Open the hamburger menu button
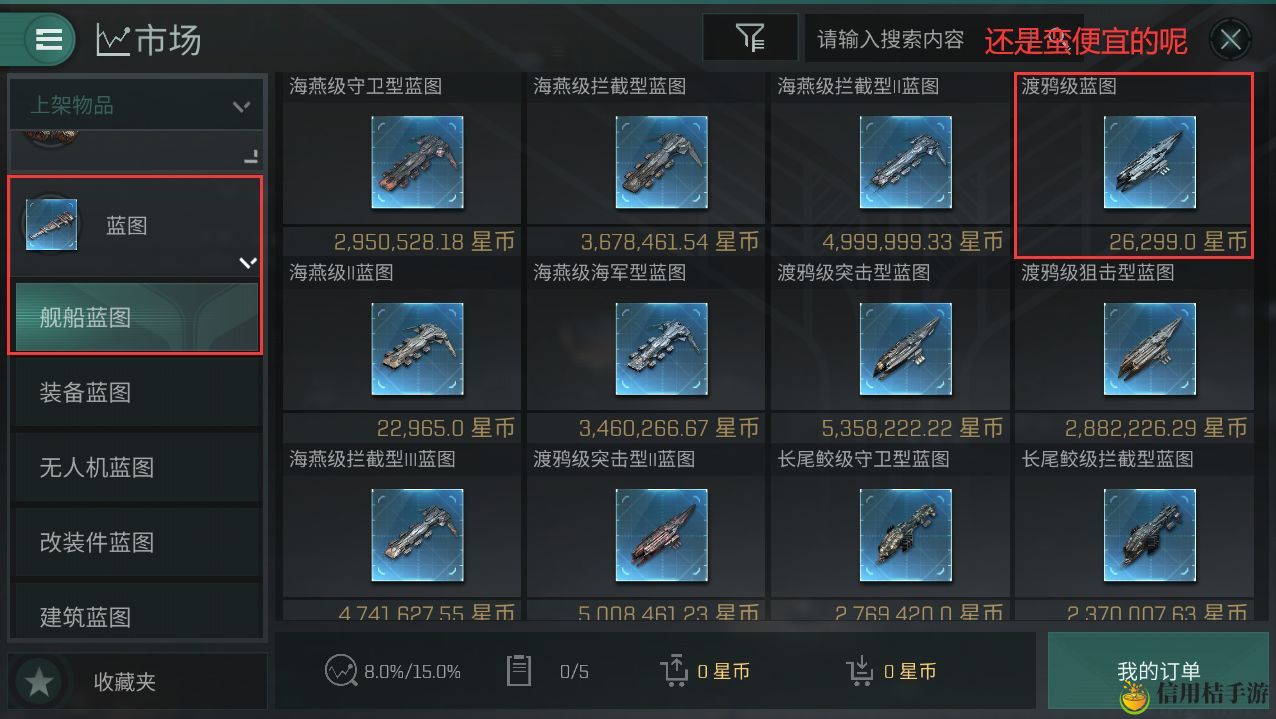1276x719 pixels. click(x=48, y=39)
